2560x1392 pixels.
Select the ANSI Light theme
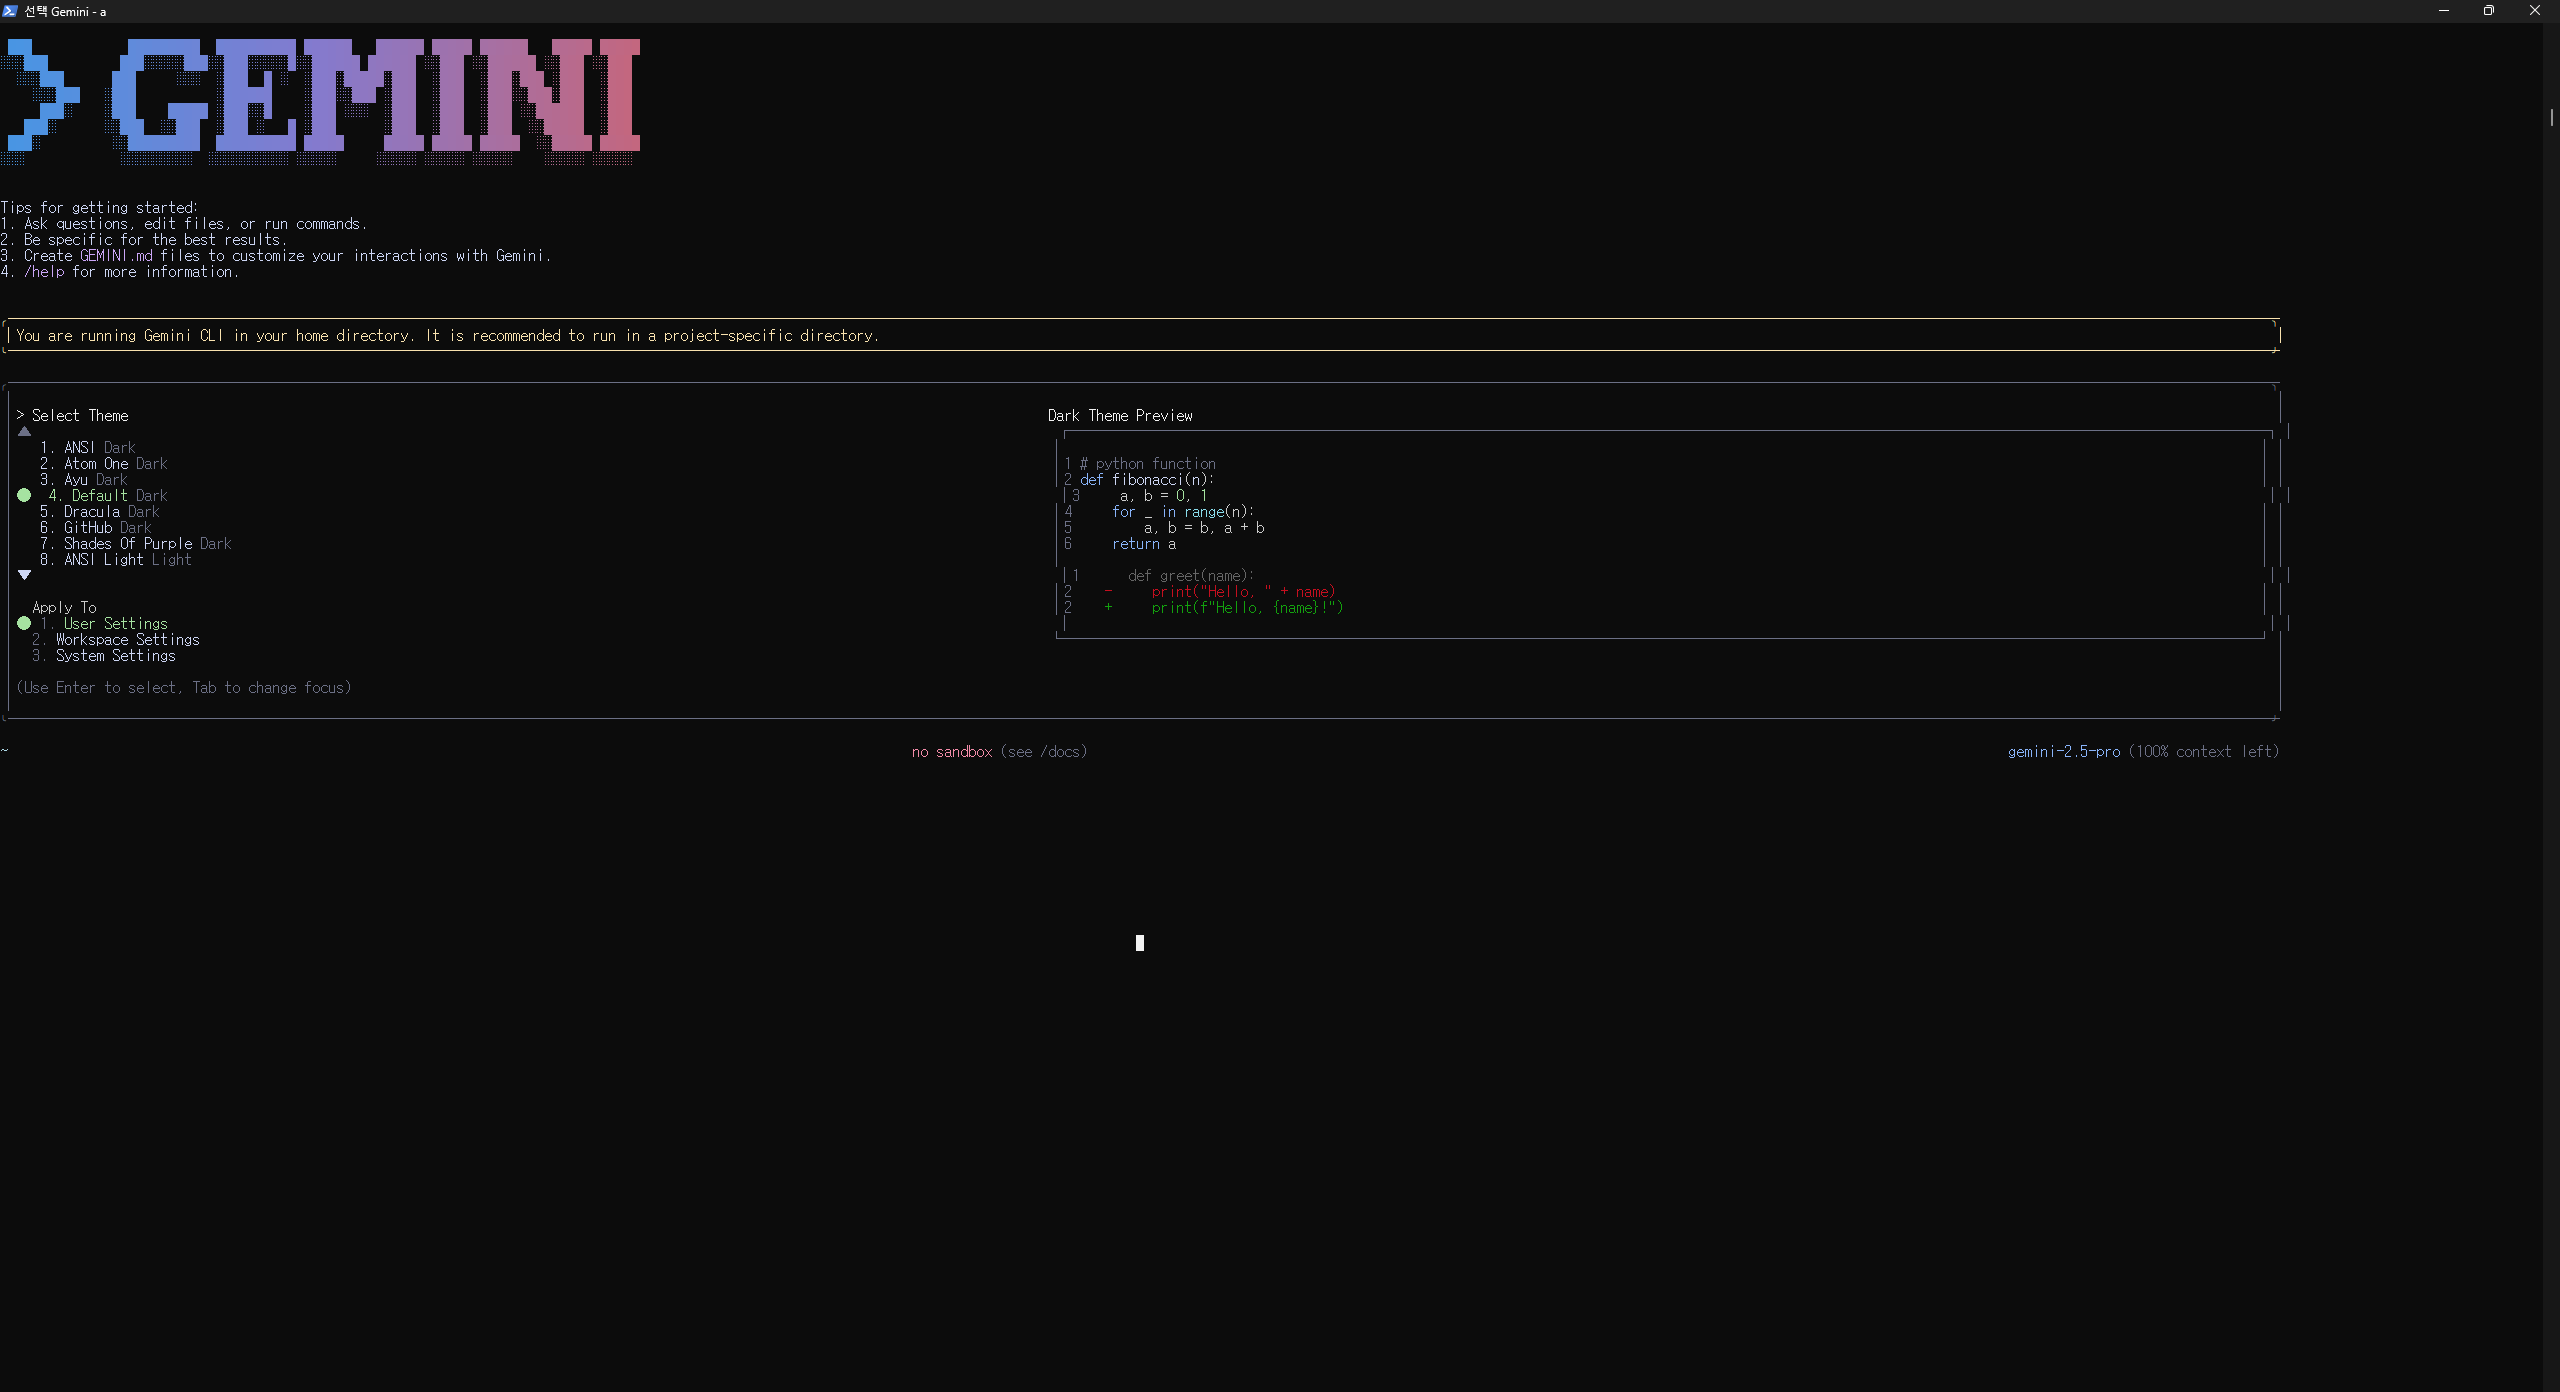click(x=126, y=560)
